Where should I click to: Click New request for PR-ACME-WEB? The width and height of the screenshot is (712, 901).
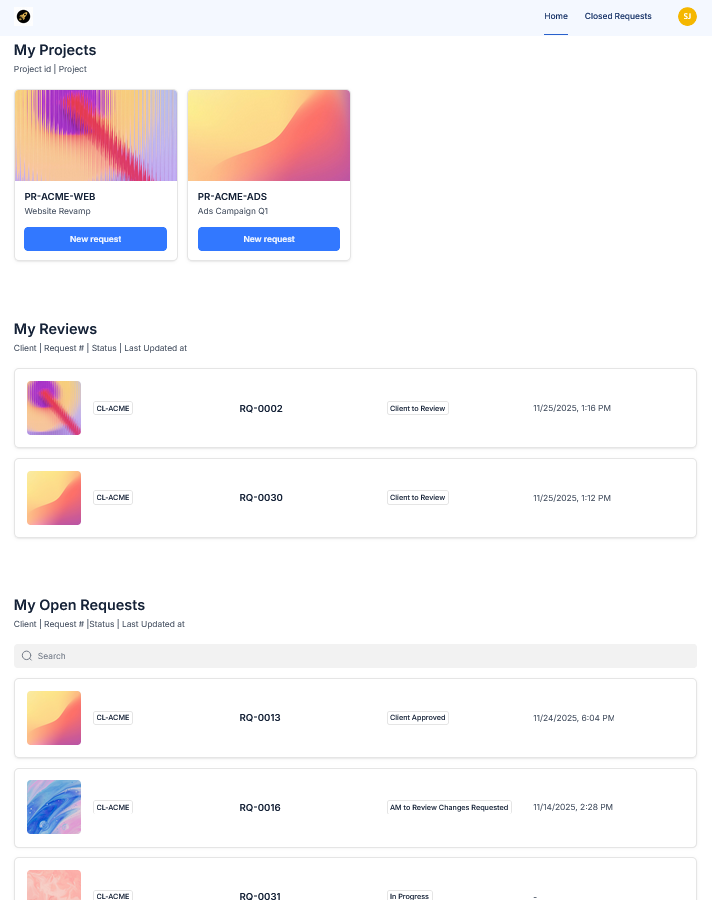coord(95,239)
